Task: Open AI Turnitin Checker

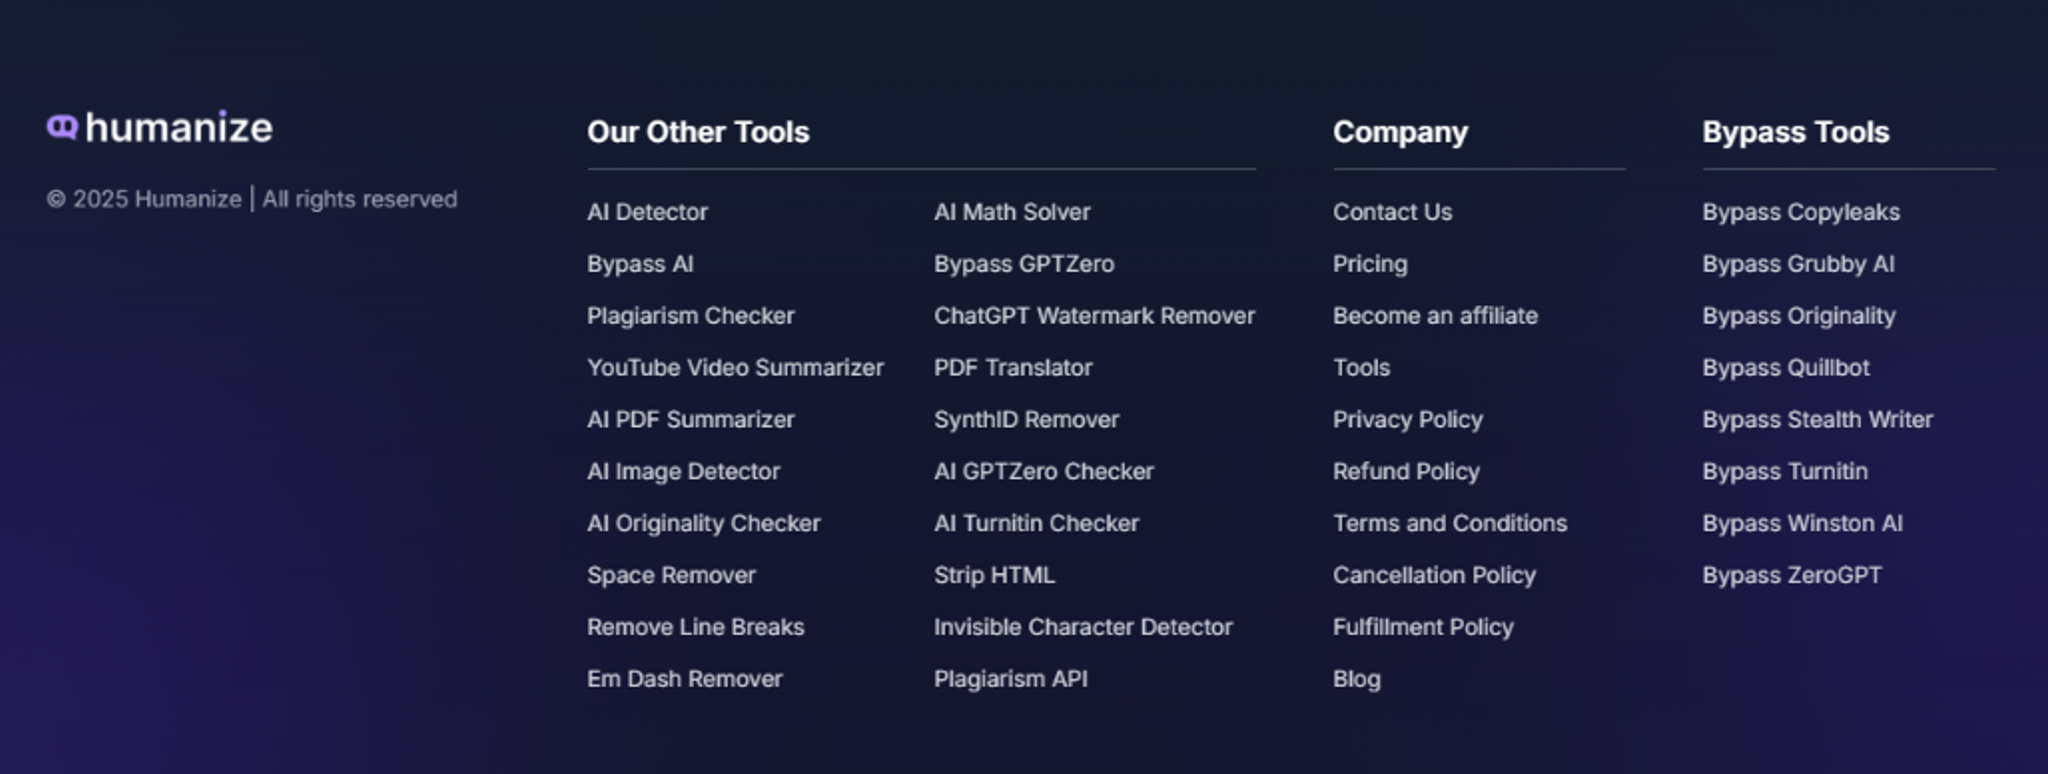Action: pos(1037,524)
